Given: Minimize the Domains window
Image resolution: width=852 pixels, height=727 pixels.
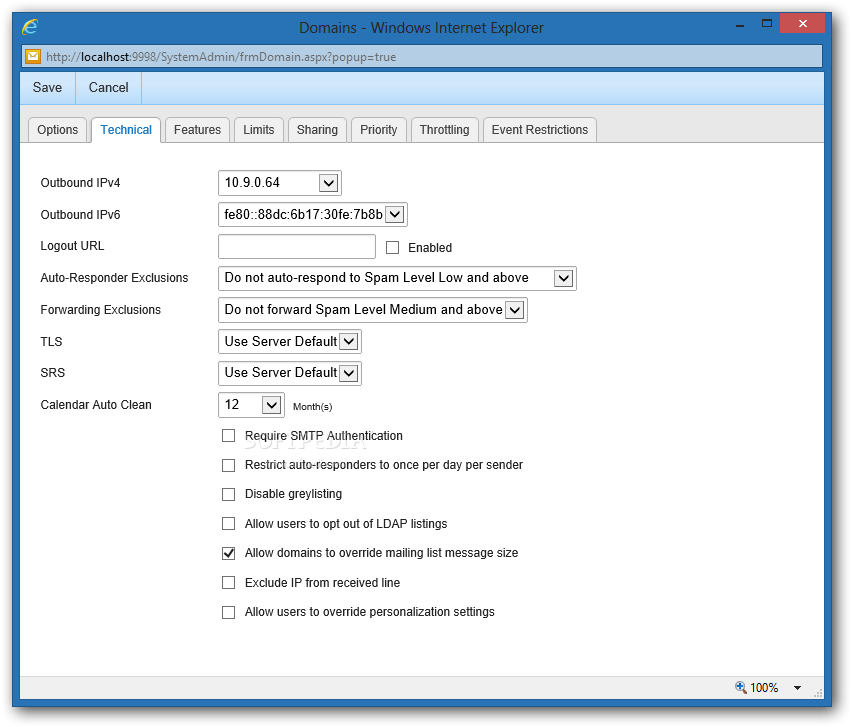Looking at the screenshot, I should coord(740,26).
